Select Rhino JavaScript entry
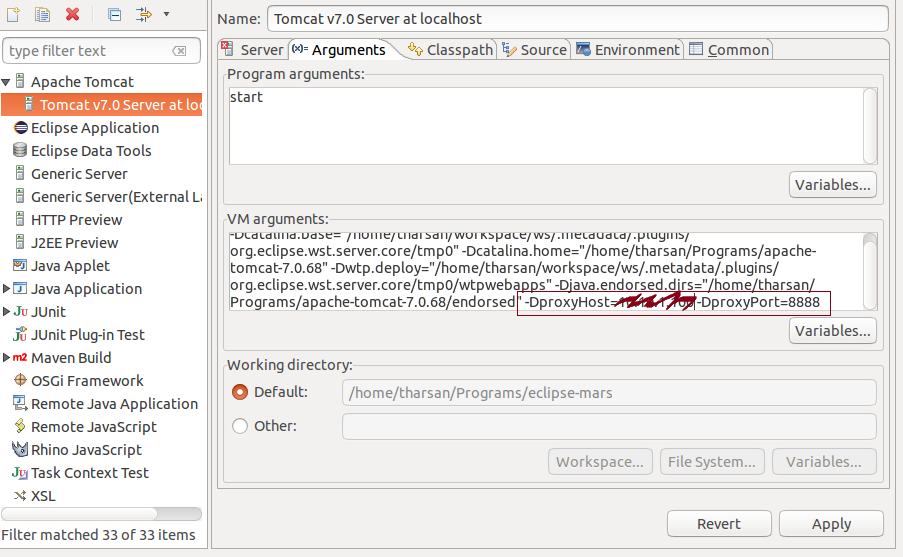This screenshot has width=903, height=557. (x=86, y=450)
